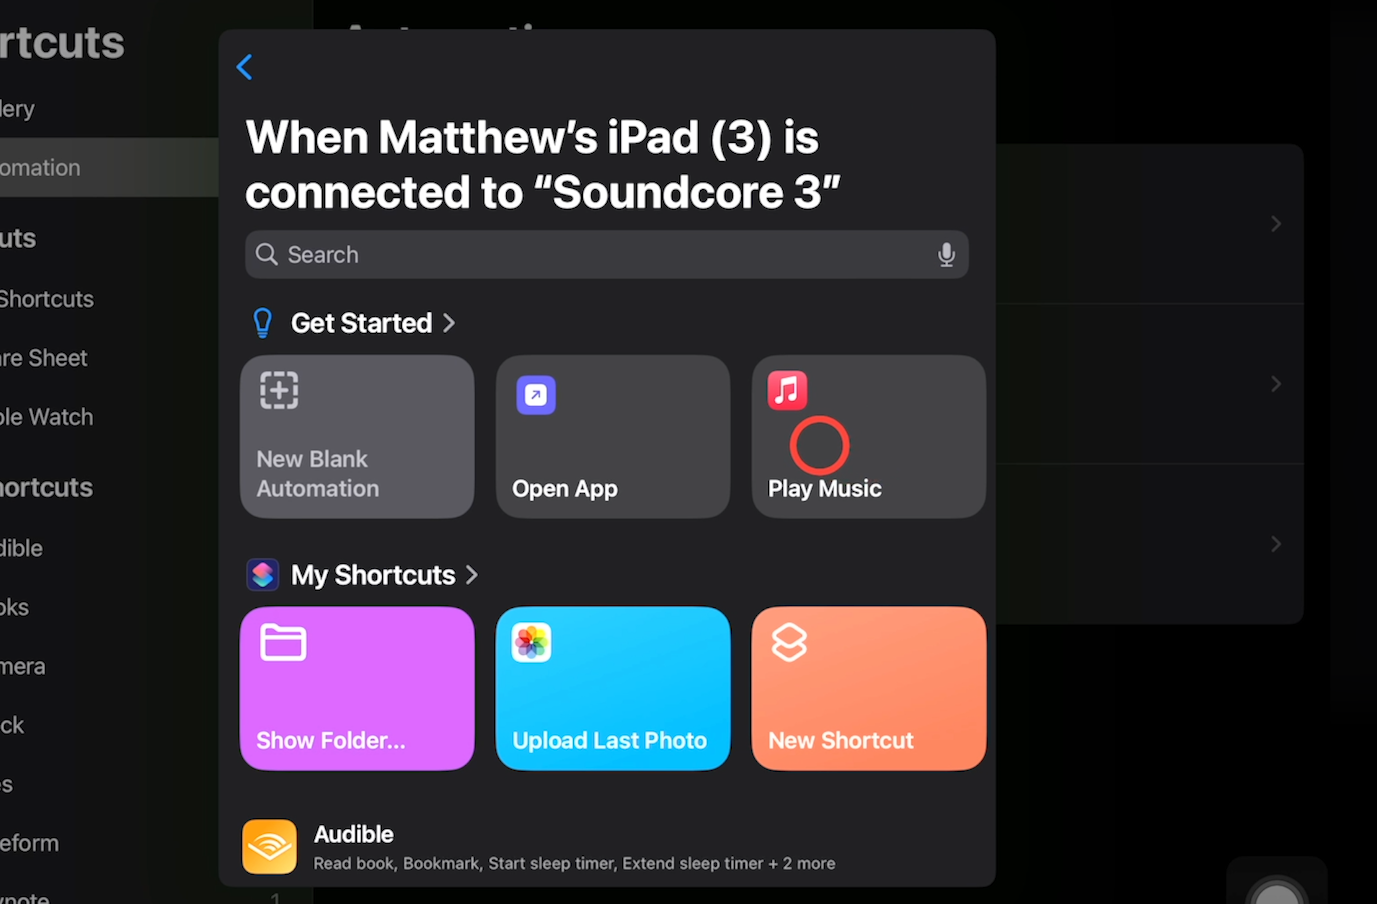Open Share Sheet in the sidebar
The width and height of the screenshot is (1377, 904).
[44, 358]
